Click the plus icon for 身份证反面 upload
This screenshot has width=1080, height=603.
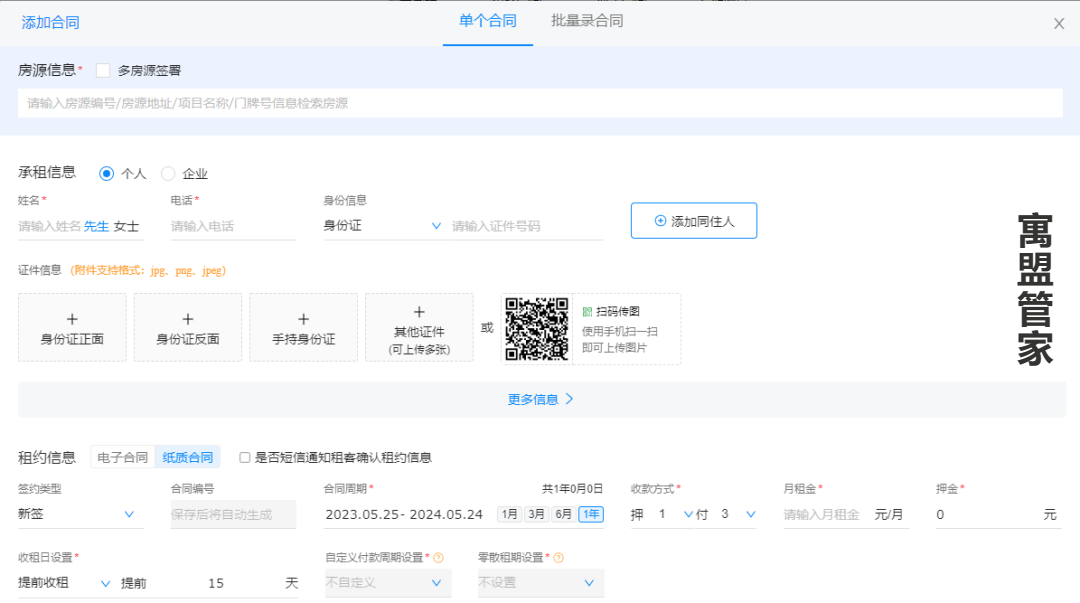[x=188, y=319]
